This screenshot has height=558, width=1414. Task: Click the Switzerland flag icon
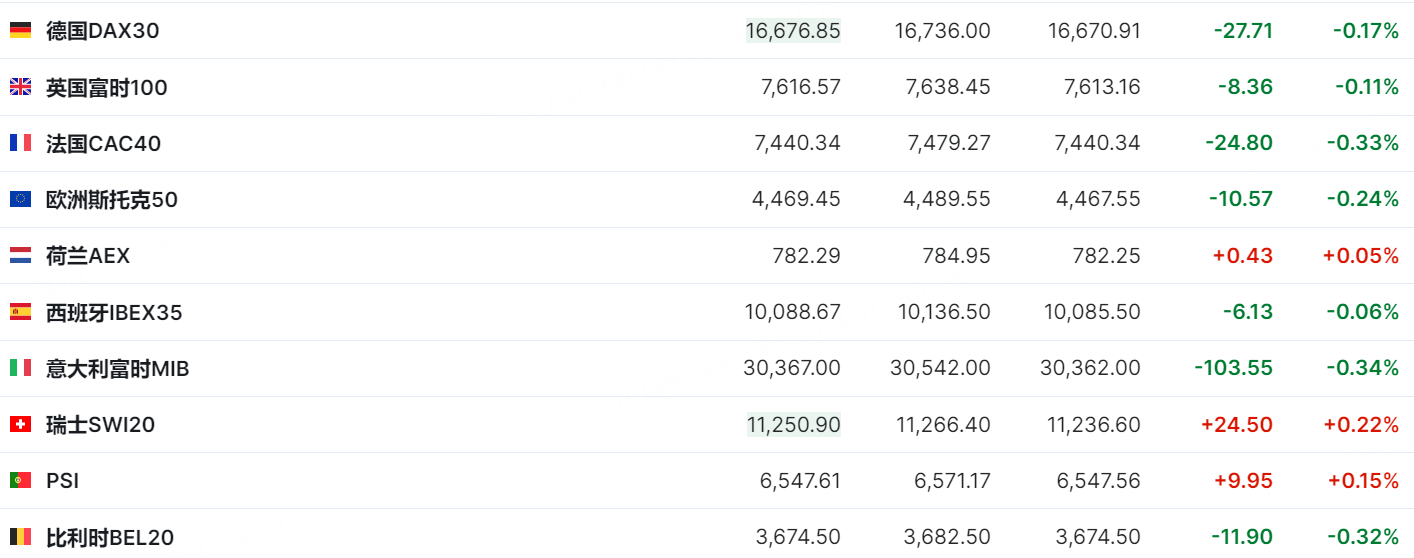(x=20, y=425)
